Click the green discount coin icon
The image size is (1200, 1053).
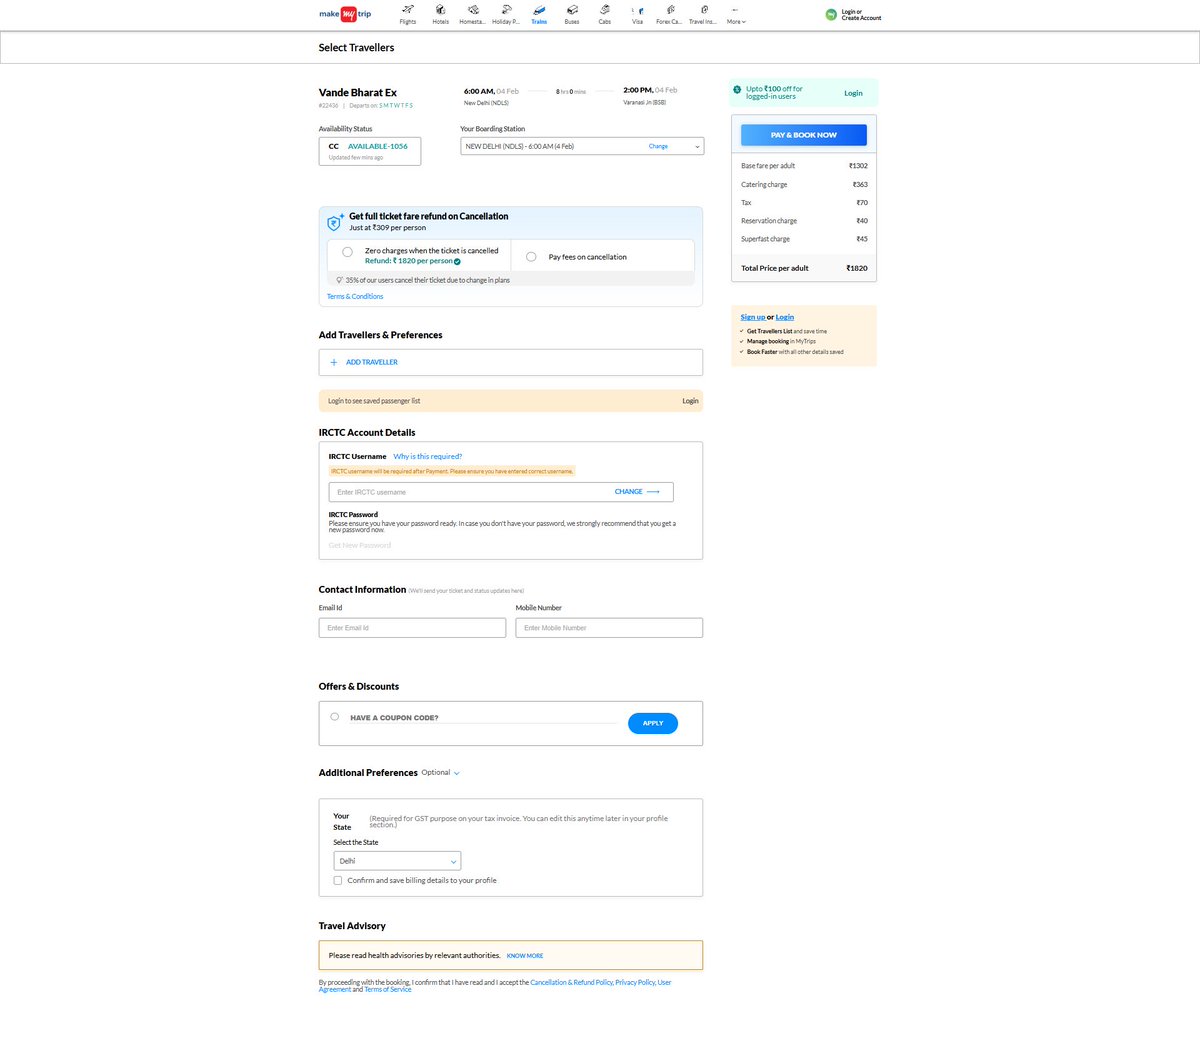click(x=737, y=90)
